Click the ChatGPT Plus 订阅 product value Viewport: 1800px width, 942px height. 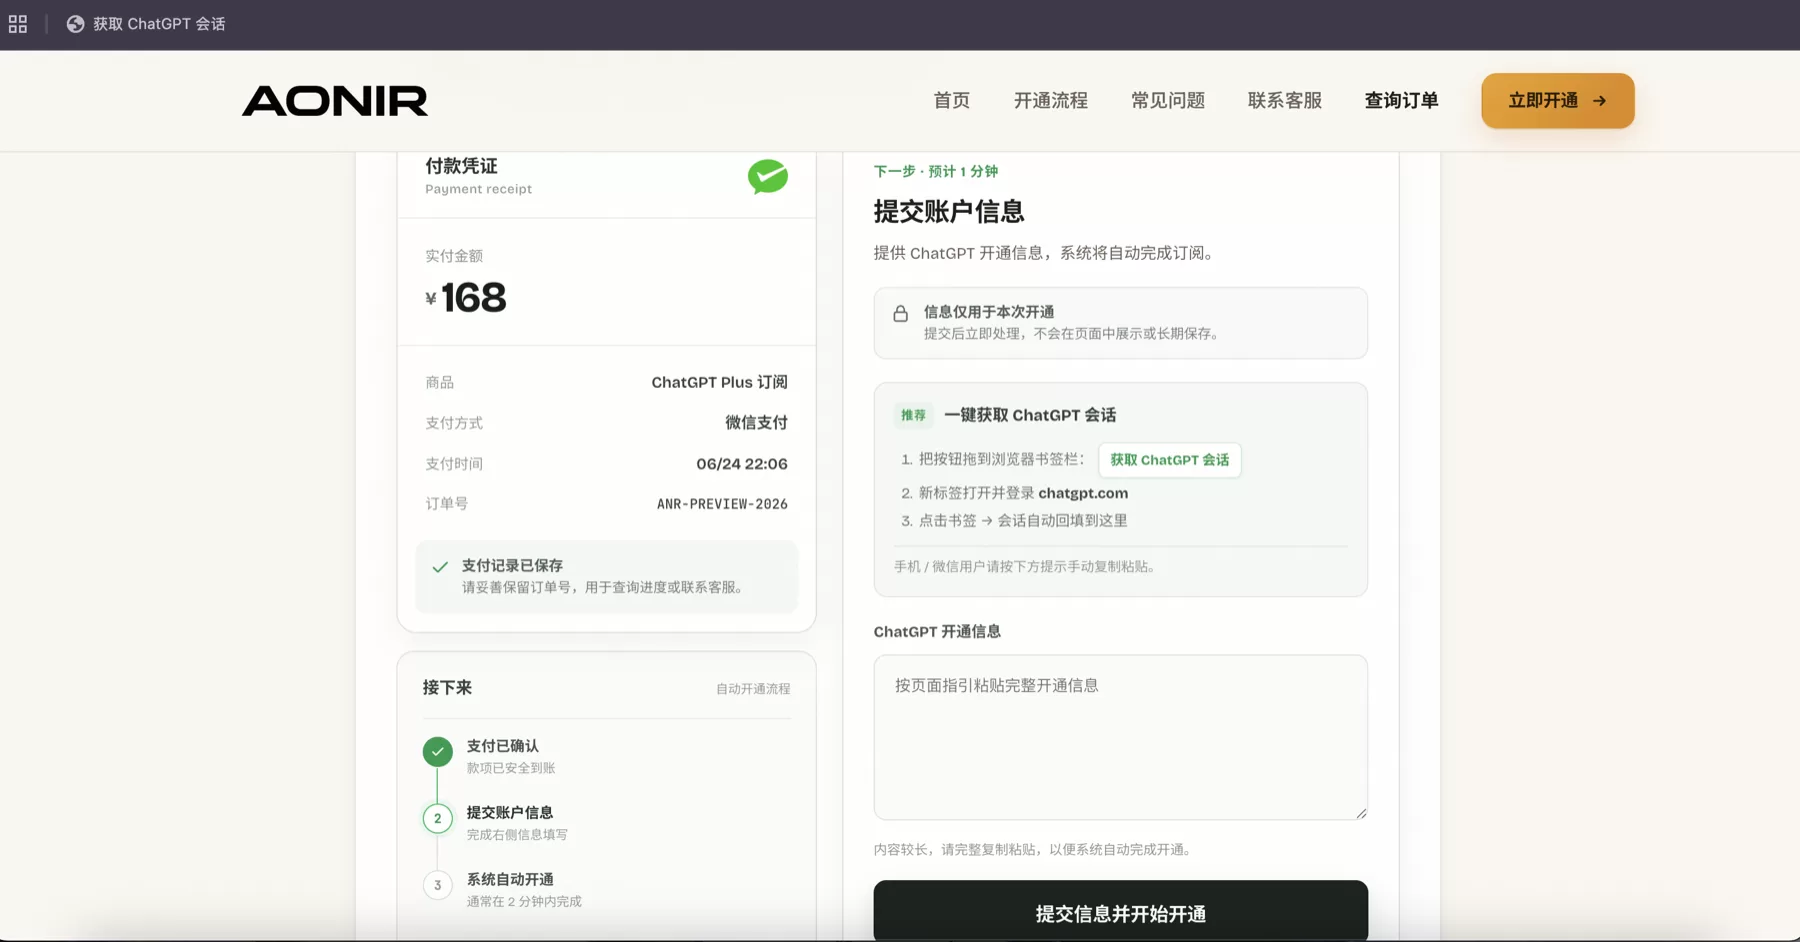(x=719, y=383)
